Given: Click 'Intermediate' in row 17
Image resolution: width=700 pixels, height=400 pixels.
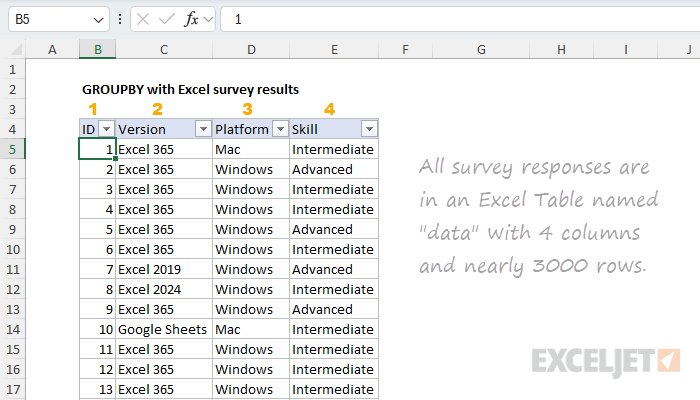Looking at the screenshot, I should point(333,389).
